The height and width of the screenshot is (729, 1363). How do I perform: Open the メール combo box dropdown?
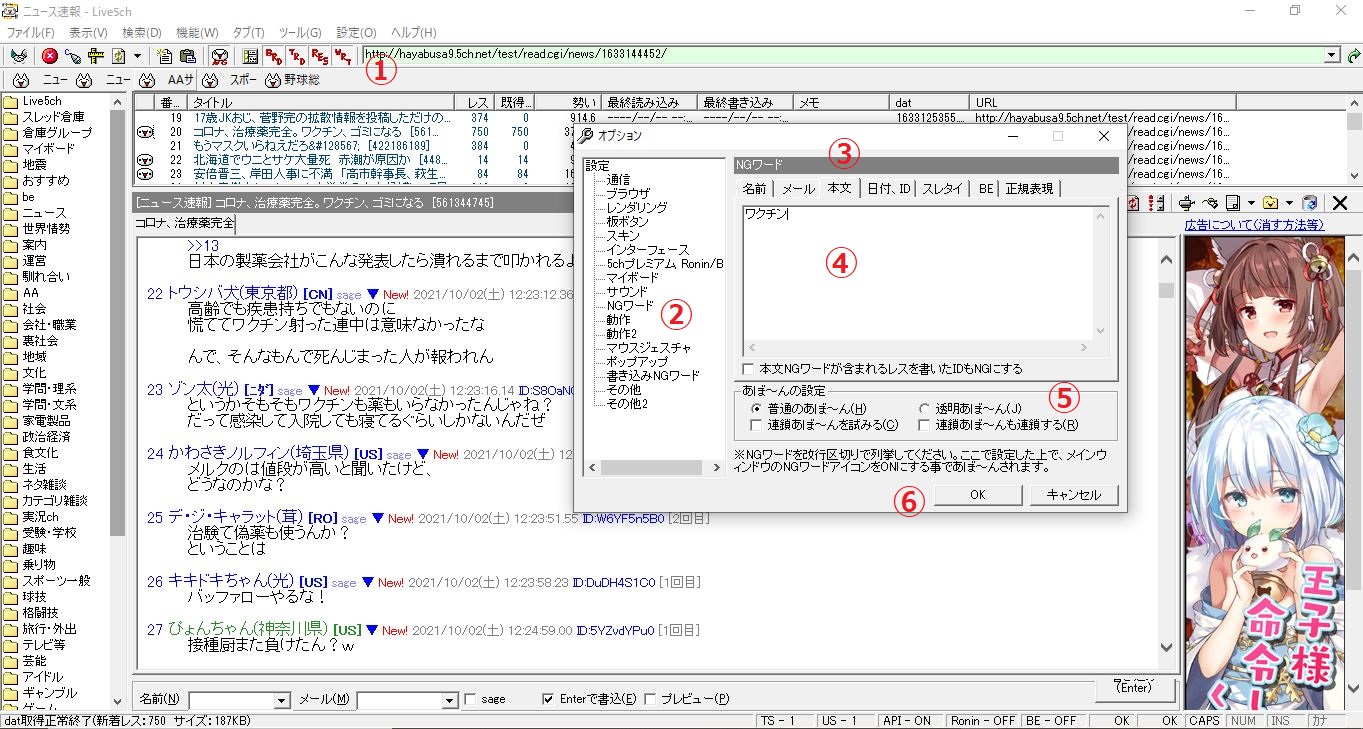[x=449, y=701]
